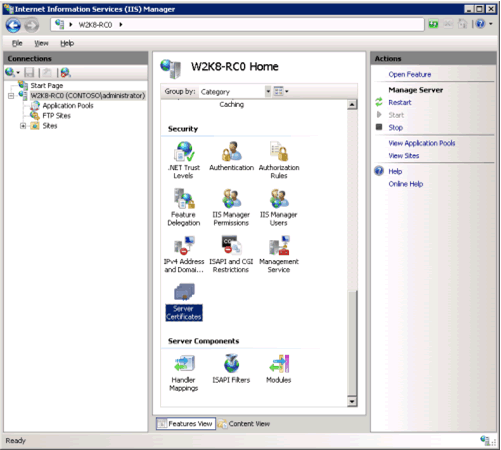The width and height of the screenshot is (501, 450).
Task: Switch to Content View tab
Action: [244, 424]
